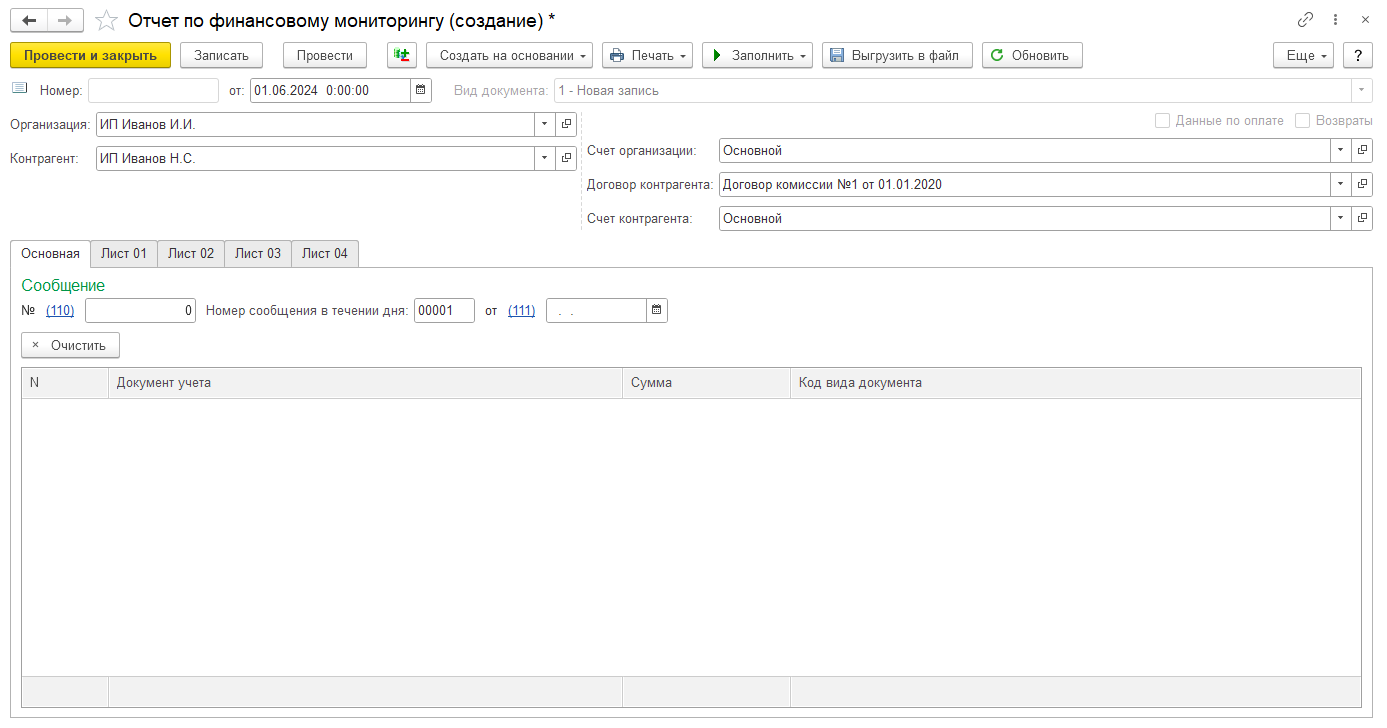The height and width of the screenshot is (728, 1387).
Task: Click the Провести button
Action: 325,55
